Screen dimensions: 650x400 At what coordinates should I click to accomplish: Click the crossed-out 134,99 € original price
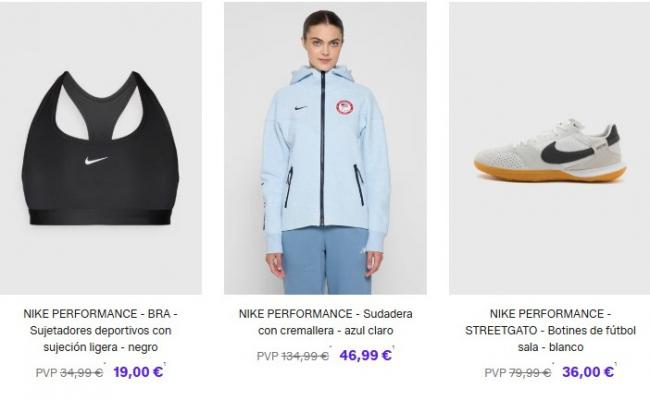tap(305, 356)
